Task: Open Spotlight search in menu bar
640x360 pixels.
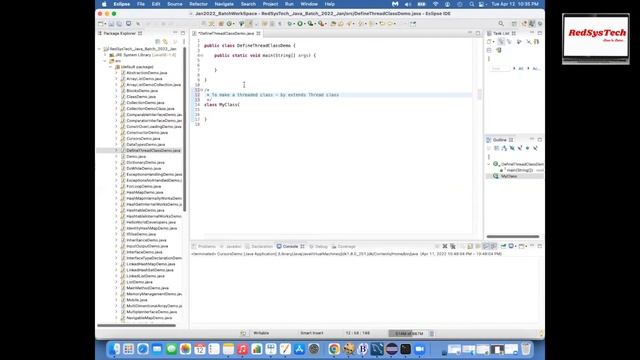Action: tap(471, 4)
